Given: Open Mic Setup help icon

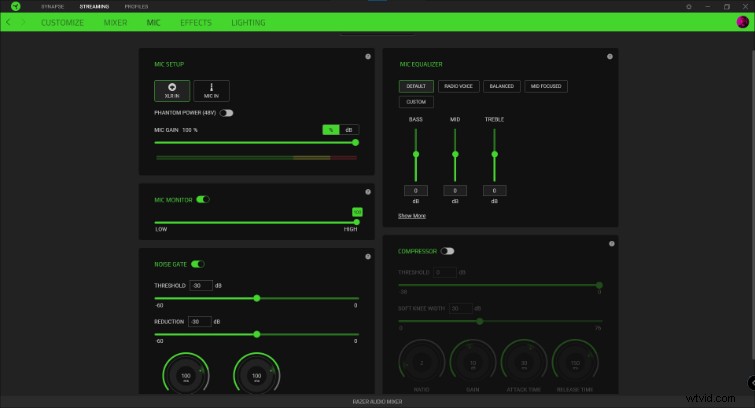Looking at the screenshot, I should click(x=368, y=56).
